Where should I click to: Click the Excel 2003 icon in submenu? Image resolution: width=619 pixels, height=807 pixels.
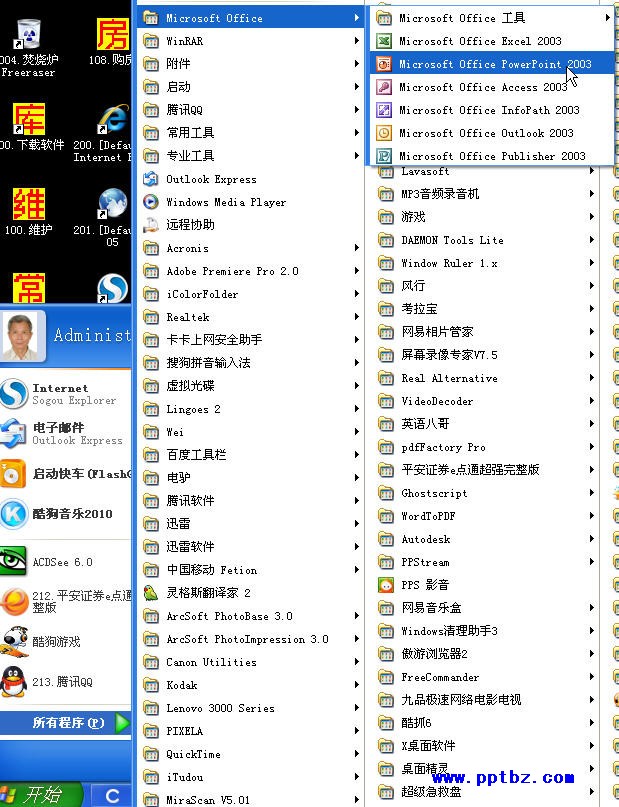pos(384,41)
